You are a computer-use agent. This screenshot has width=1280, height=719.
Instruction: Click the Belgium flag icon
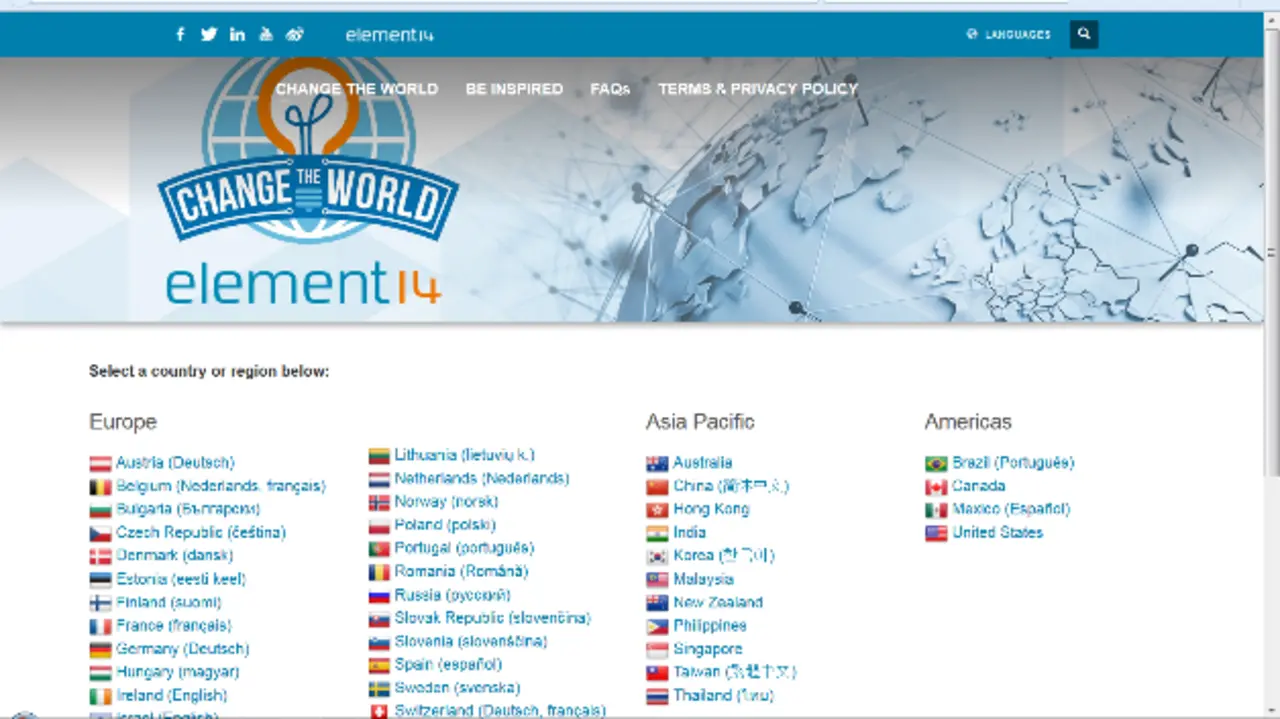[x=100, y=487]
